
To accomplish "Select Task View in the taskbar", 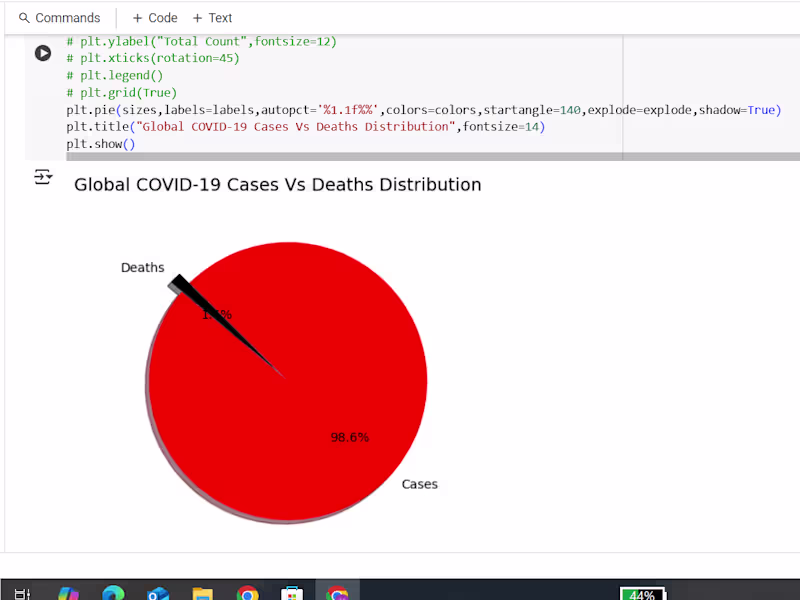I will tap(21, 592).
